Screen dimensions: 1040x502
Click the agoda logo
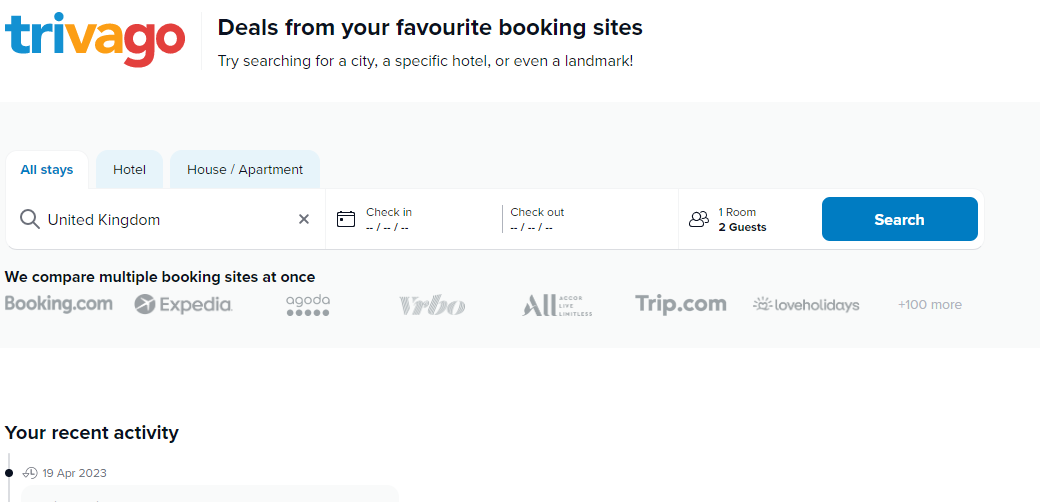pos(308,305)
